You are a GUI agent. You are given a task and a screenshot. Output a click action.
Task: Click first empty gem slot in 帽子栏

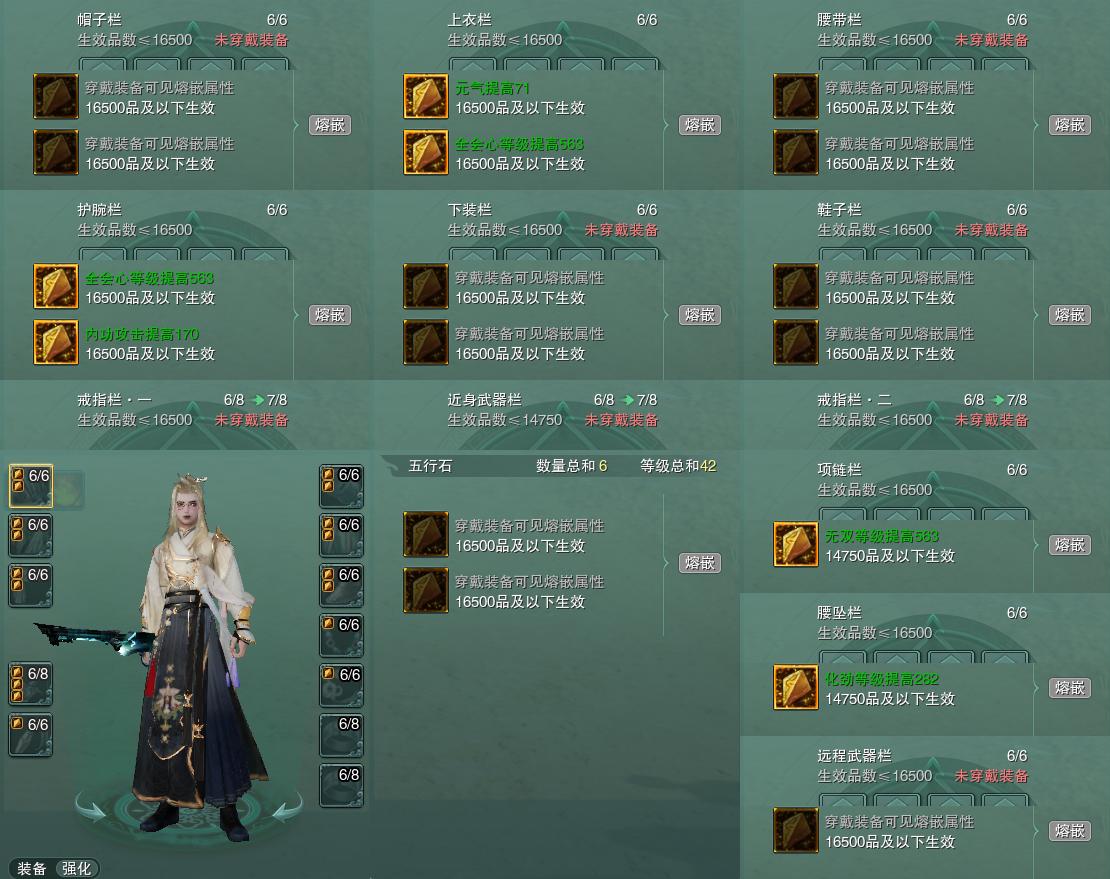(x=56, y=96)
